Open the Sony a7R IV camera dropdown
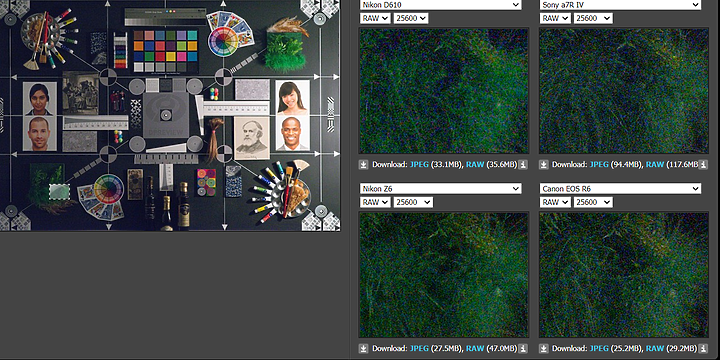The height and width of the screenshot is (360, 720). [620, 5]
